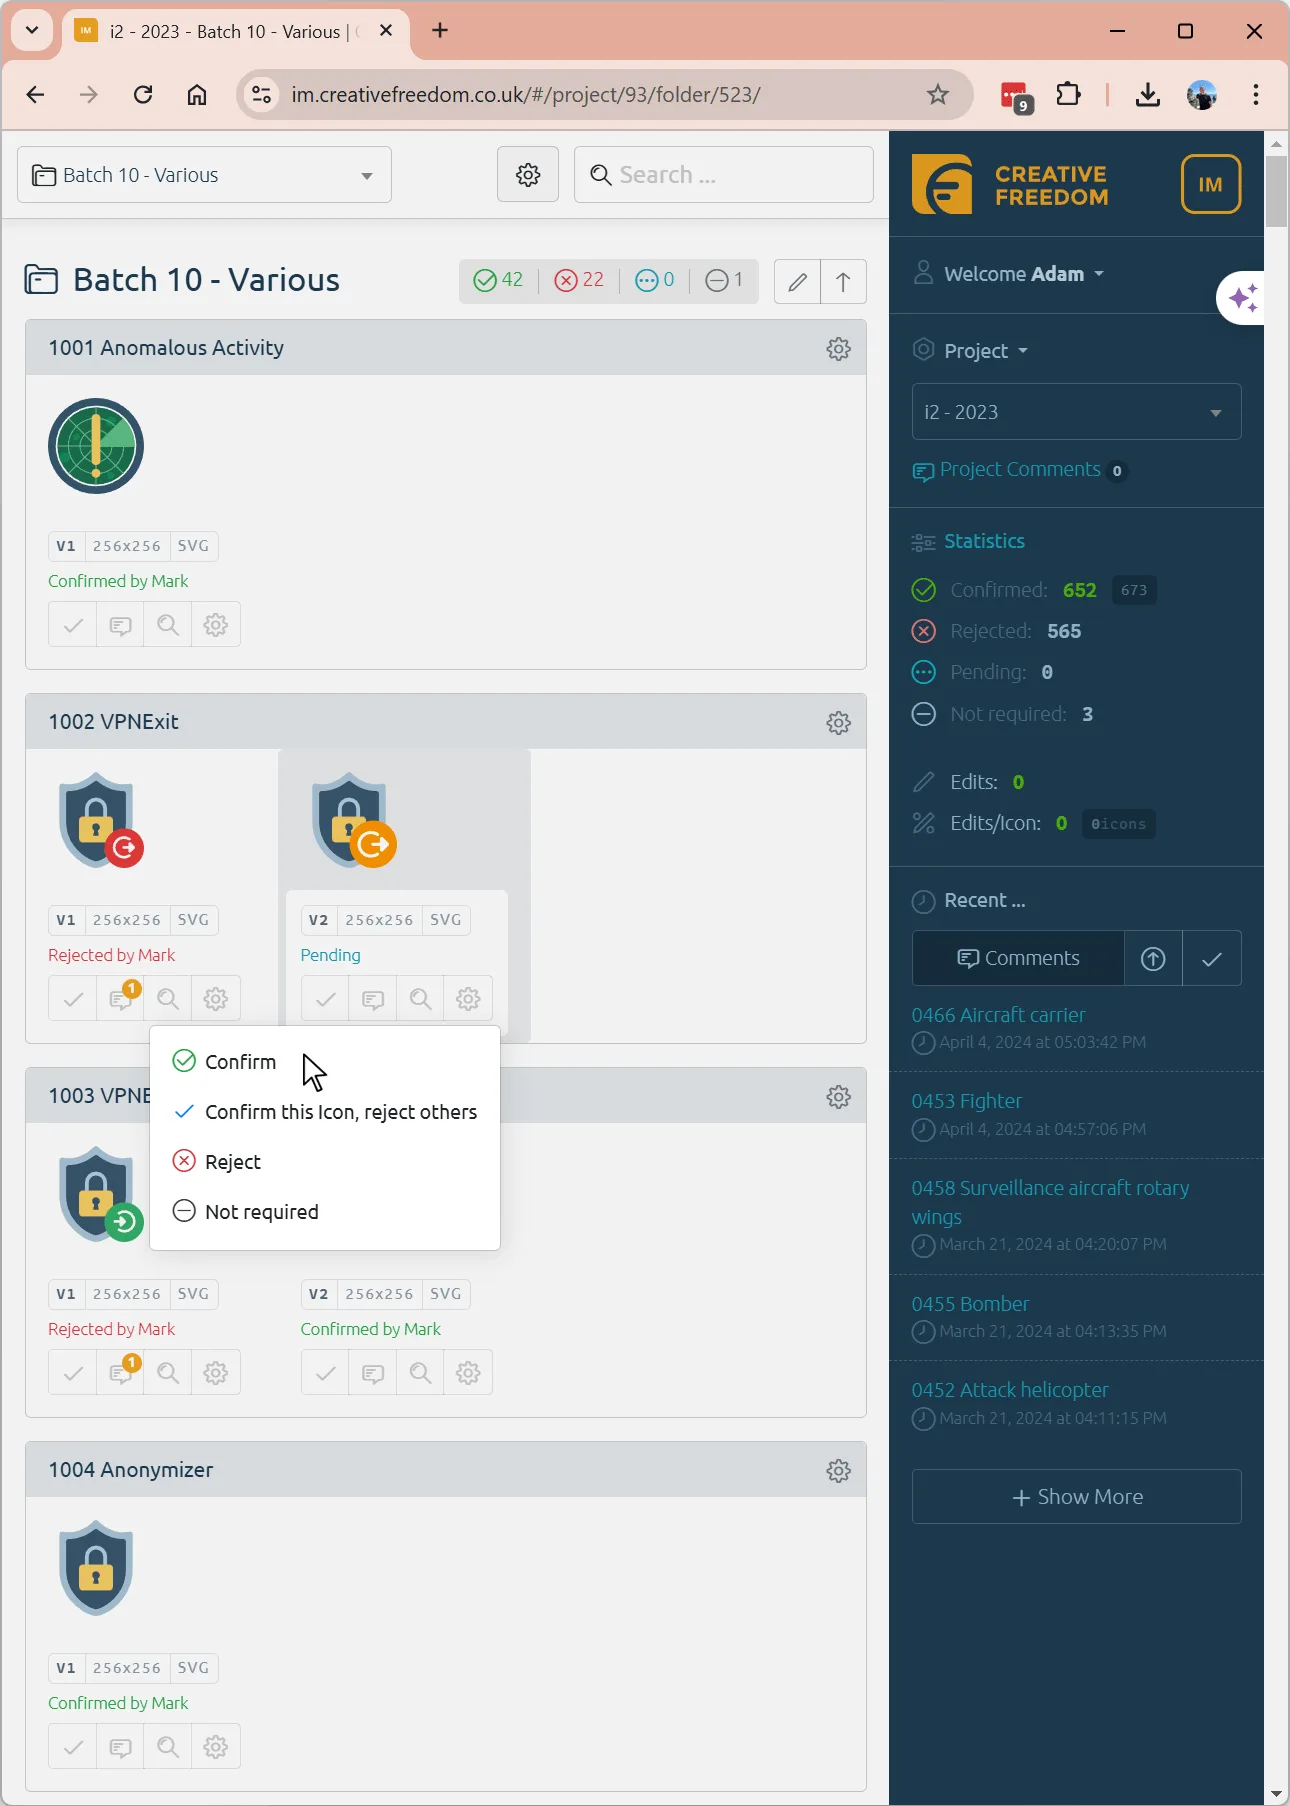Open a new browser tab
Image resolution: width=1290 pixels, height=1806 pixels.
pos(440,30)
